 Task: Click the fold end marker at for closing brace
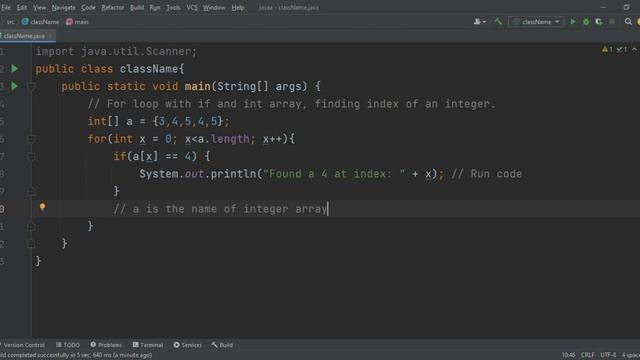click(x=31, y=227)
